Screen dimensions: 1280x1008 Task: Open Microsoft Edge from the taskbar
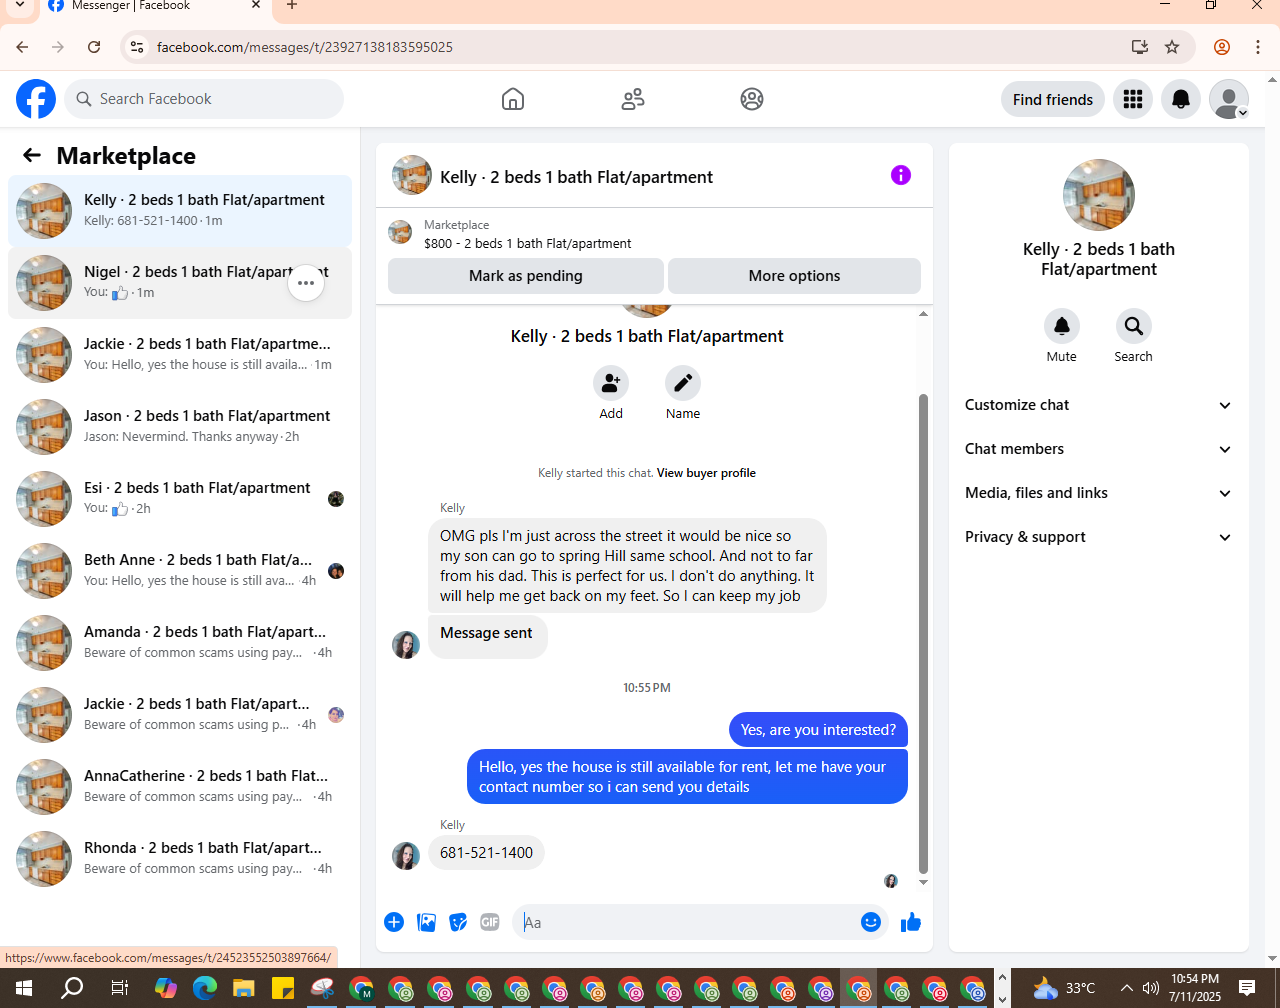click(205, 988)
